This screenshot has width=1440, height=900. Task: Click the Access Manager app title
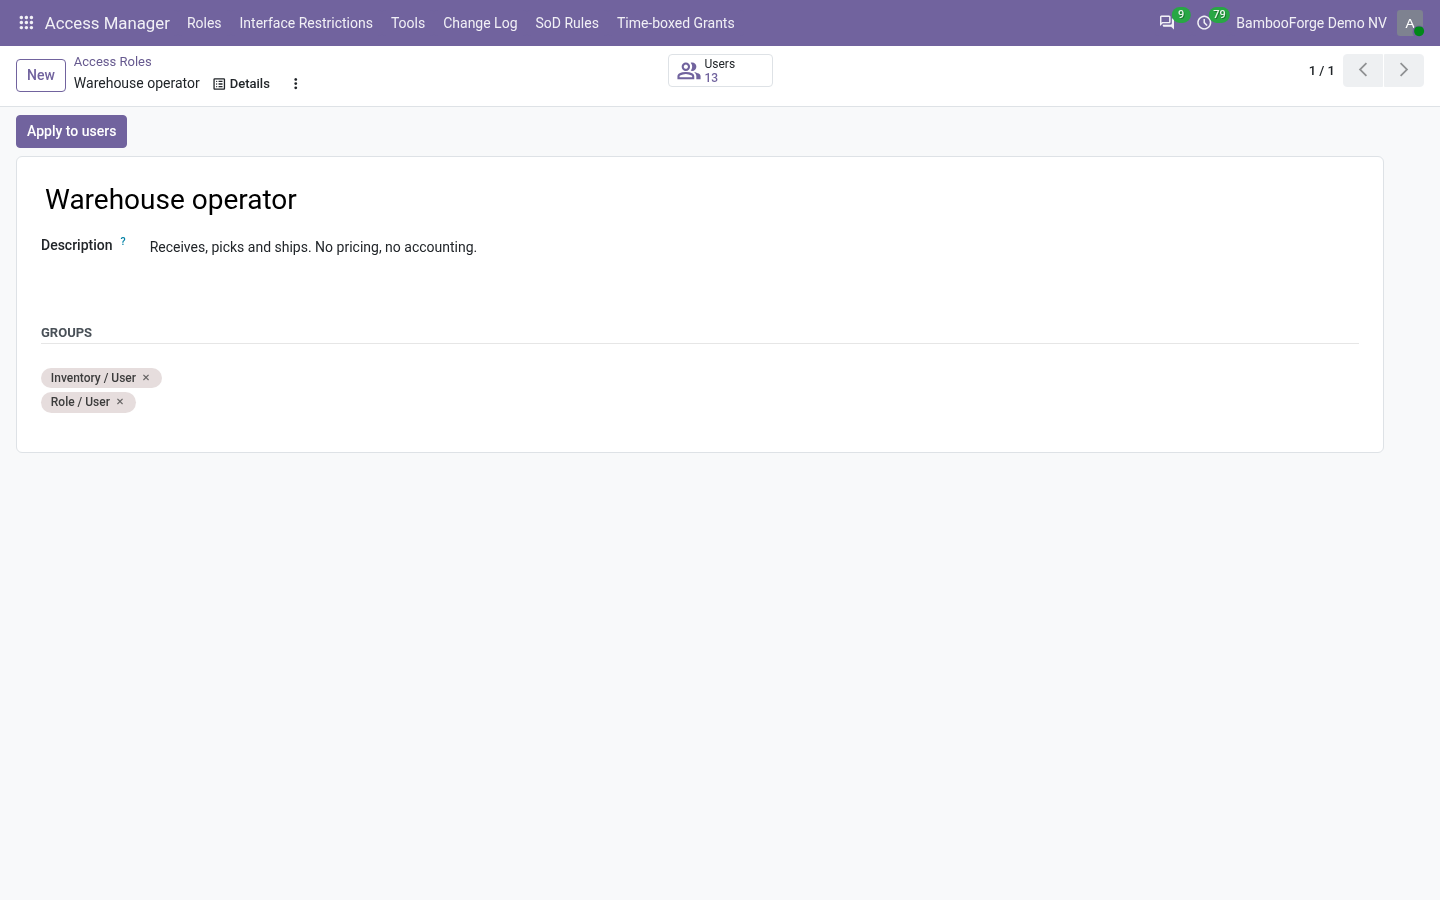pos(107,23)
